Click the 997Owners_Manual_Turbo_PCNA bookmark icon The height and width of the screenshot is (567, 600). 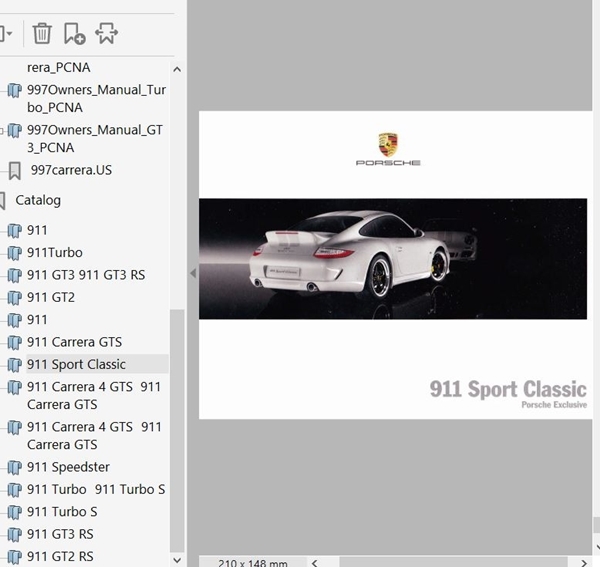[15, 90]
